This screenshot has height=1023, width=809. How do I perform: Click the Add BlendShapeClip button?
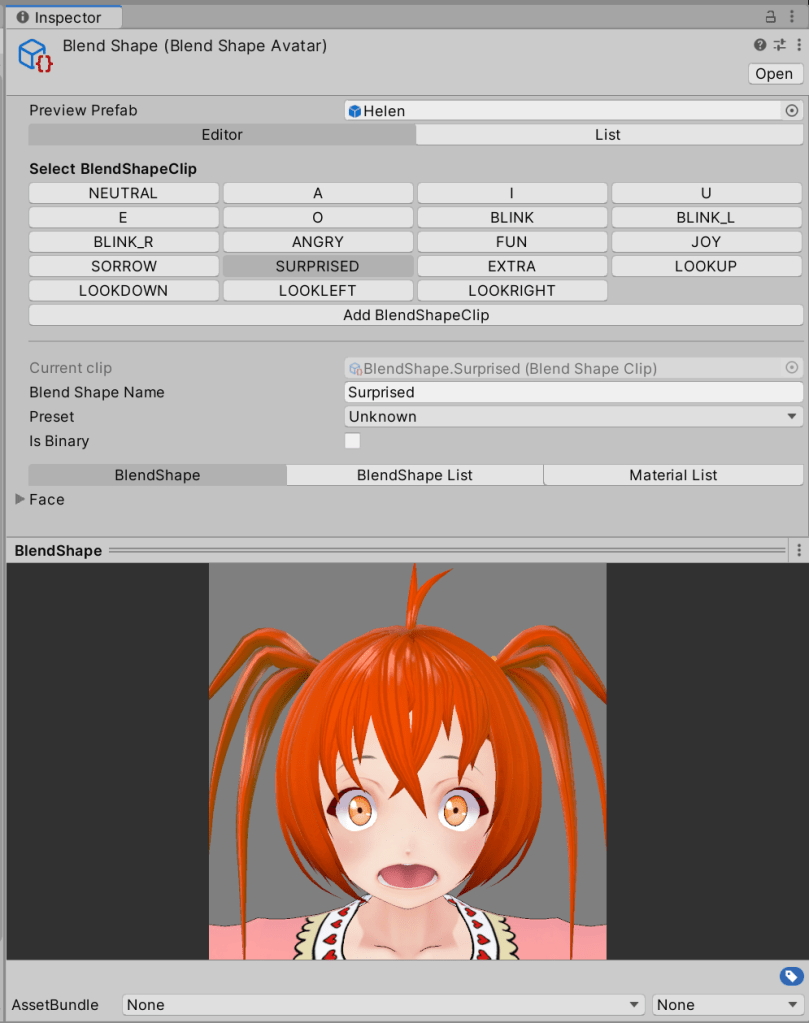click(x=416, y=315)
